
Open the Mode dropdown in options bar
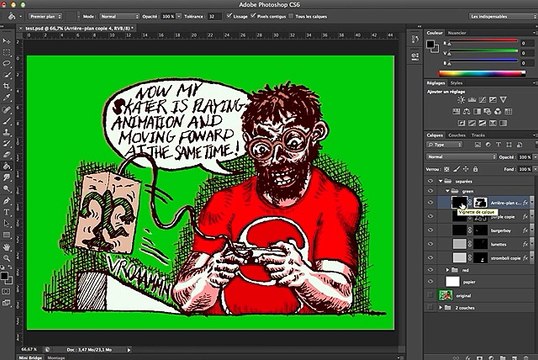(119, 16)
